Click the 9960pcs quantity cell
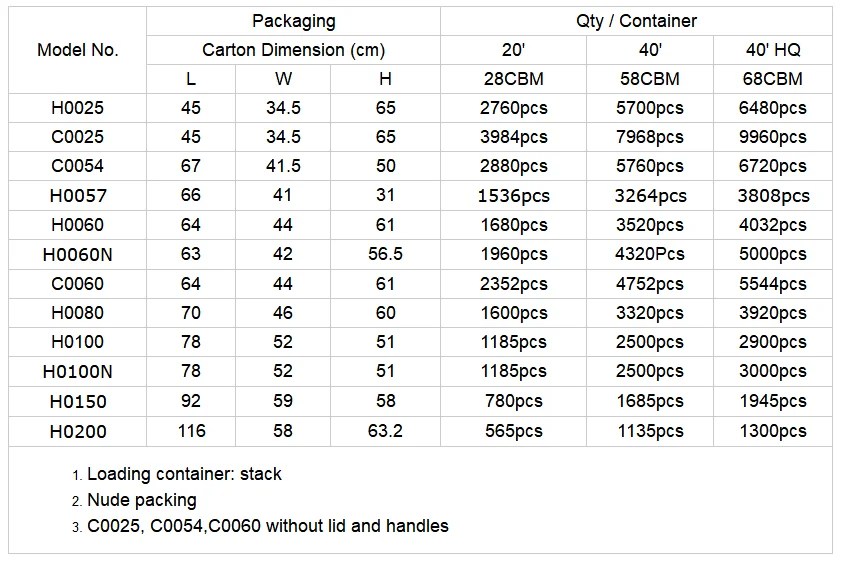This screenshot has height=561, width=849. 771,137
